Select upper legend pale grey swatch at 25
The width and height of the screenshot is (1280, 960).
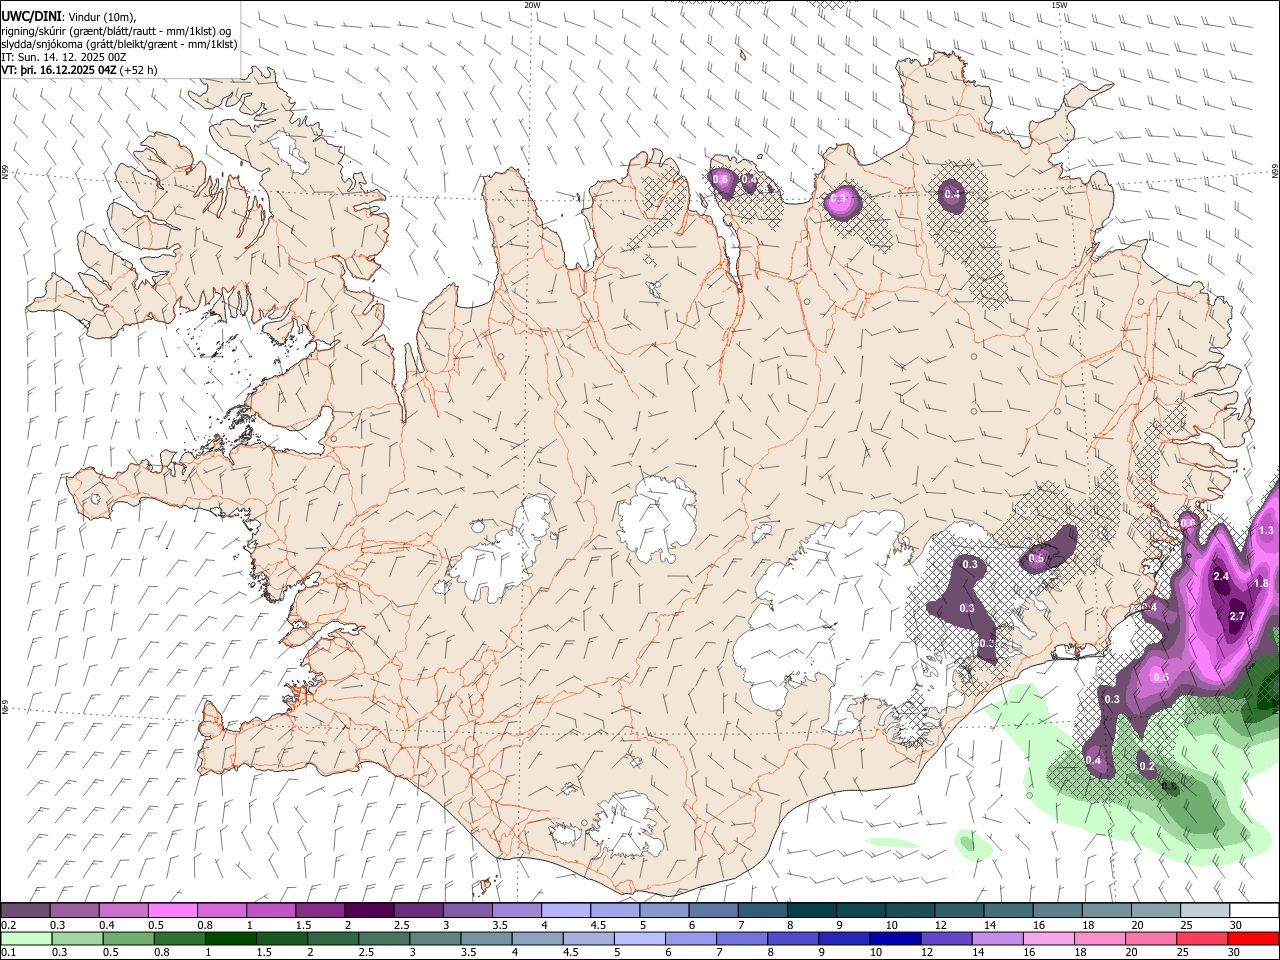pyautogui.click(x=1204, y=911)
